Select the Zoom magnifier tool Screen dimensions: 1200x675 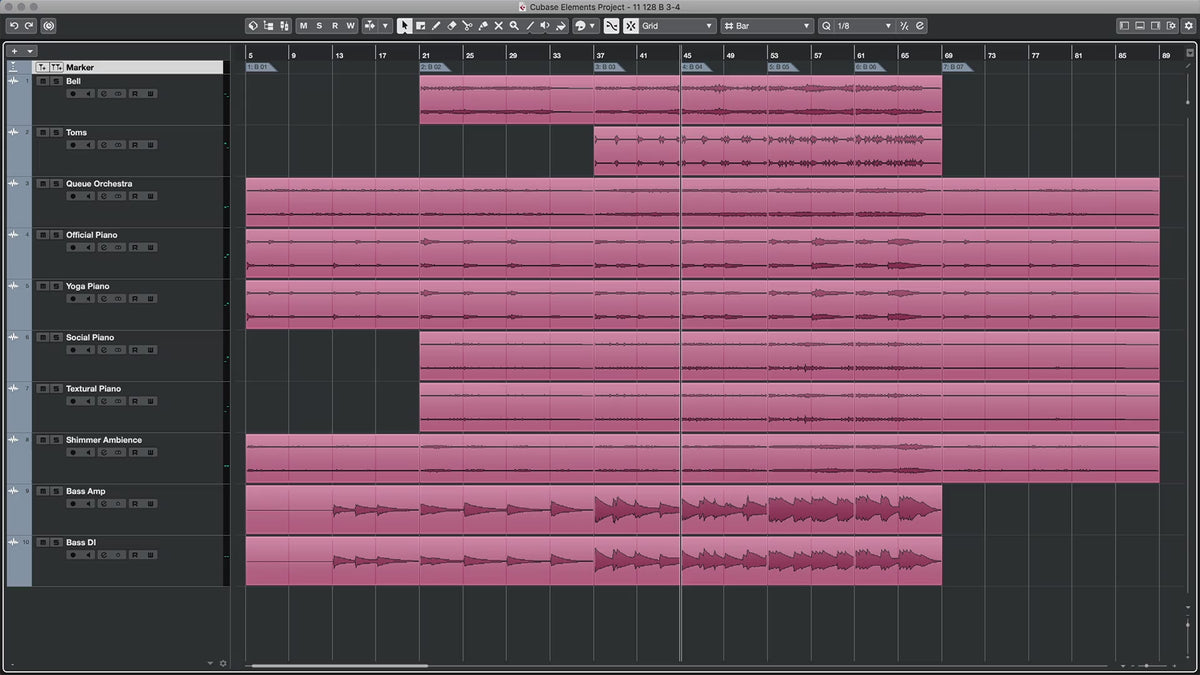pos(514,26)
